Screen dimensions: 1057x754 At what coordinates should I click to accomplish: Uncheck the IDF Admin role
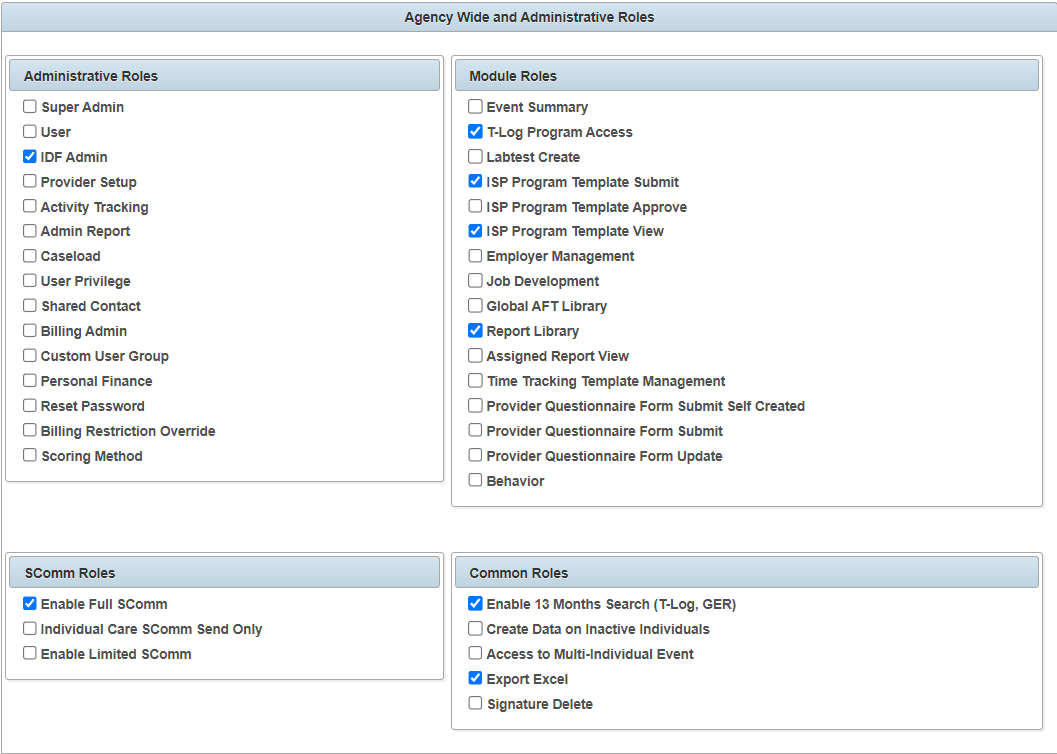pos(29,156)
